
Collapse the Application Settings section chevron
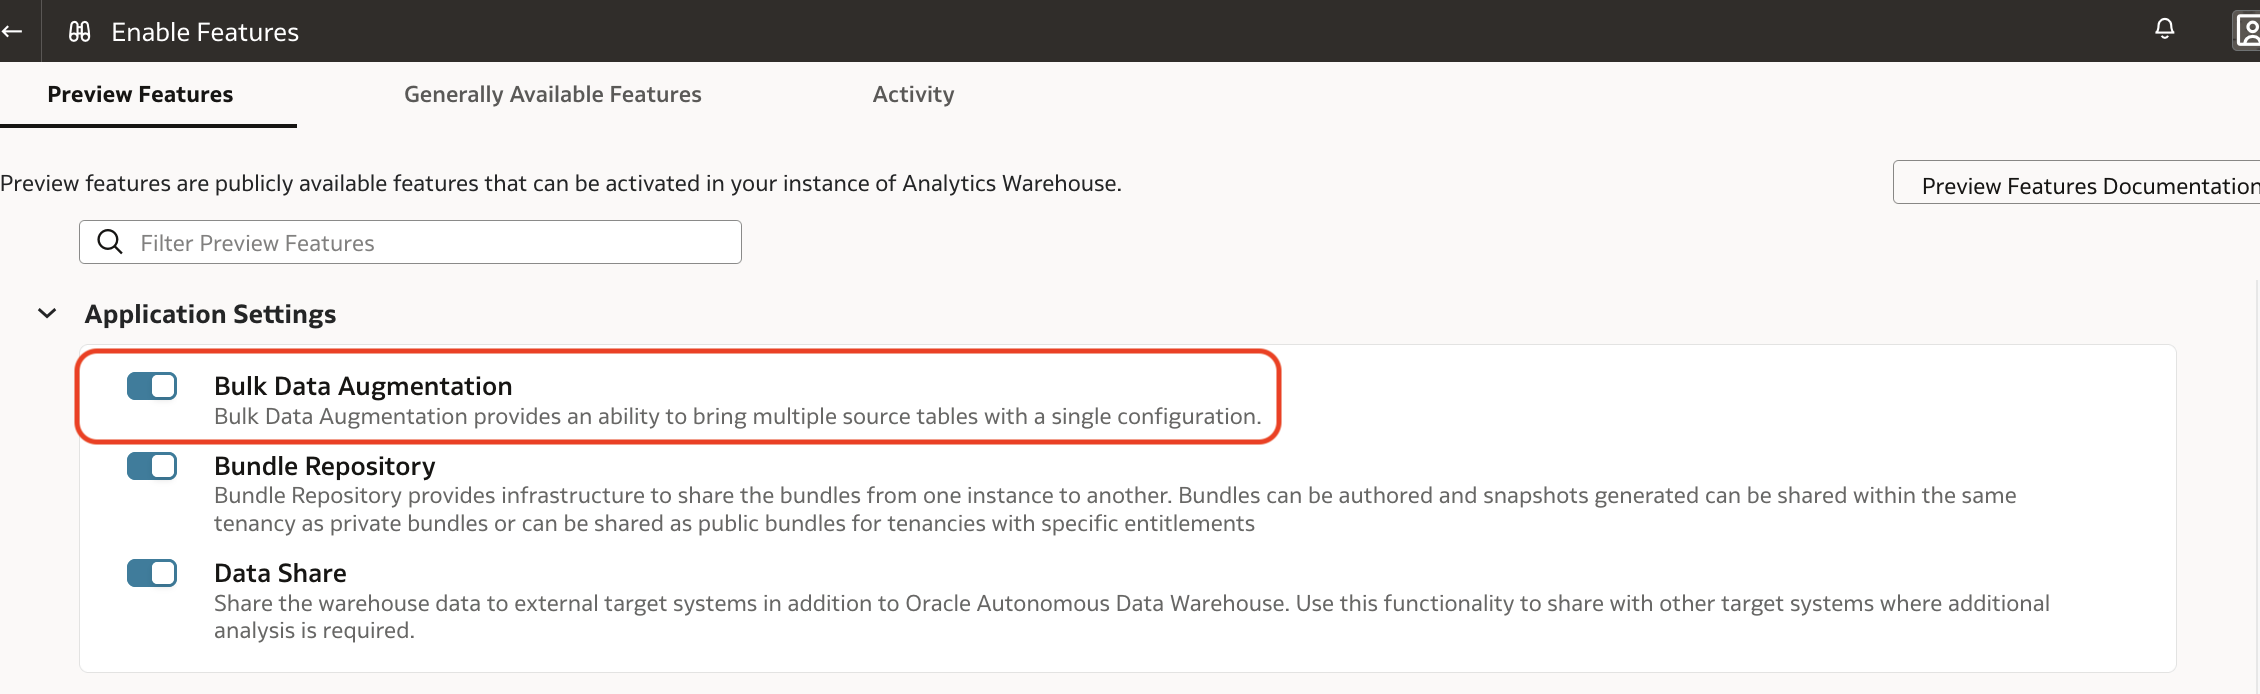click(47, 314)
